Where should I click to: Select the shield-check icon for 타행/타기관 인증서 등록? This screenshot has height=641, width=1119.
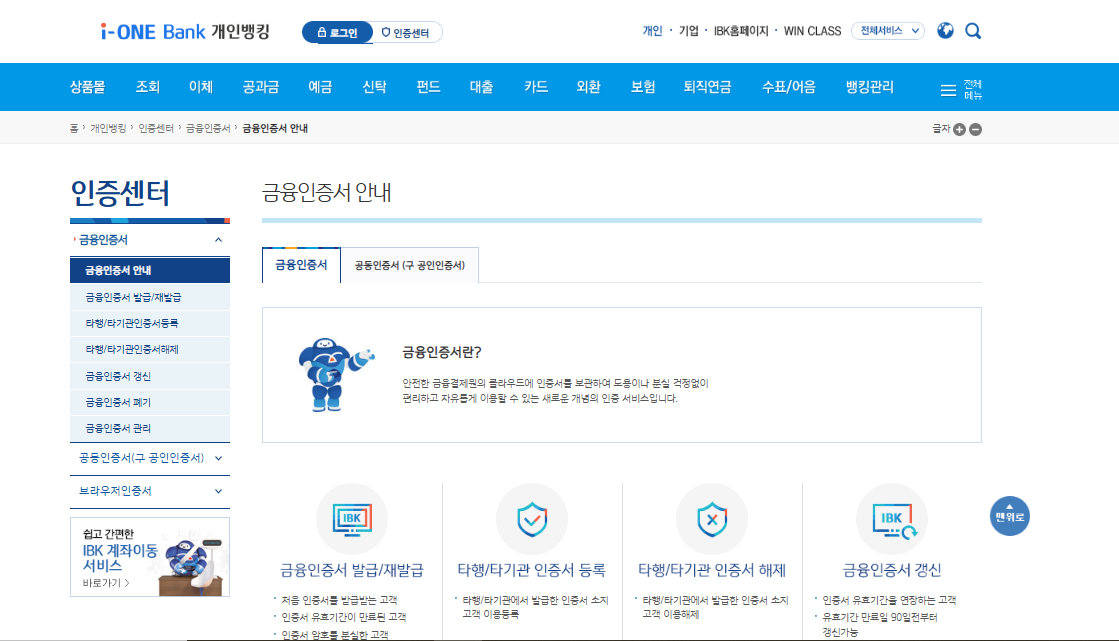532,519
